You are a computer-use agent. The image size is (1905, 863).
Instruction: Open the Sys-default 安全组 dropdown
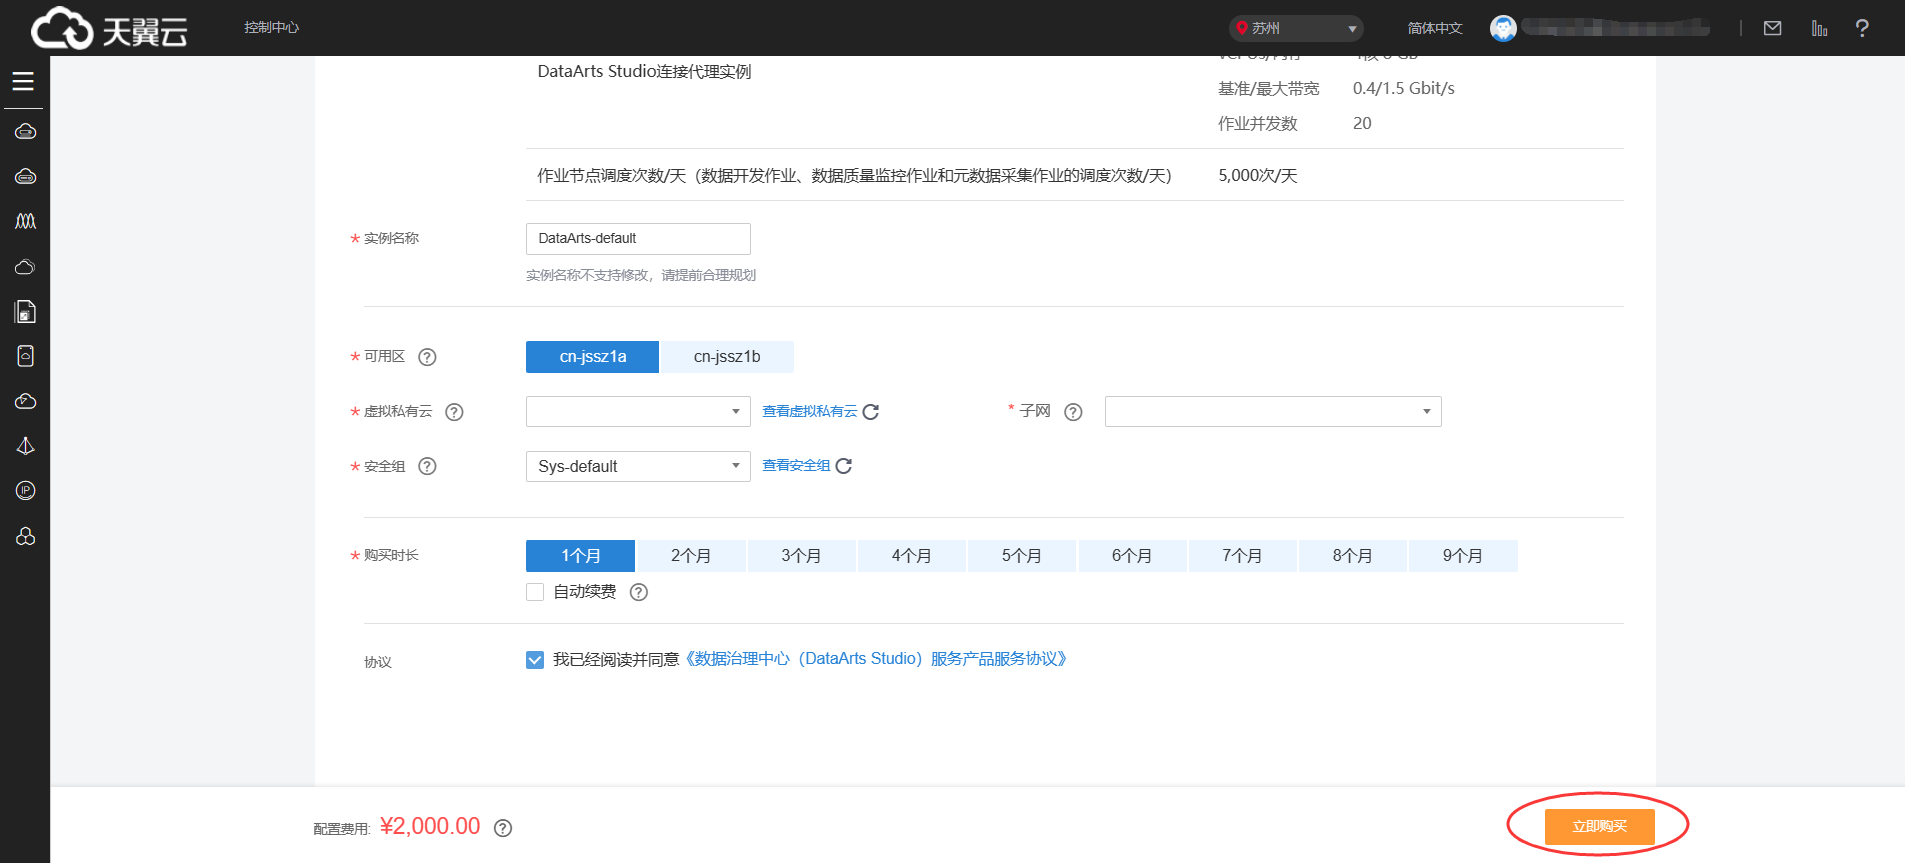(638, 466)
